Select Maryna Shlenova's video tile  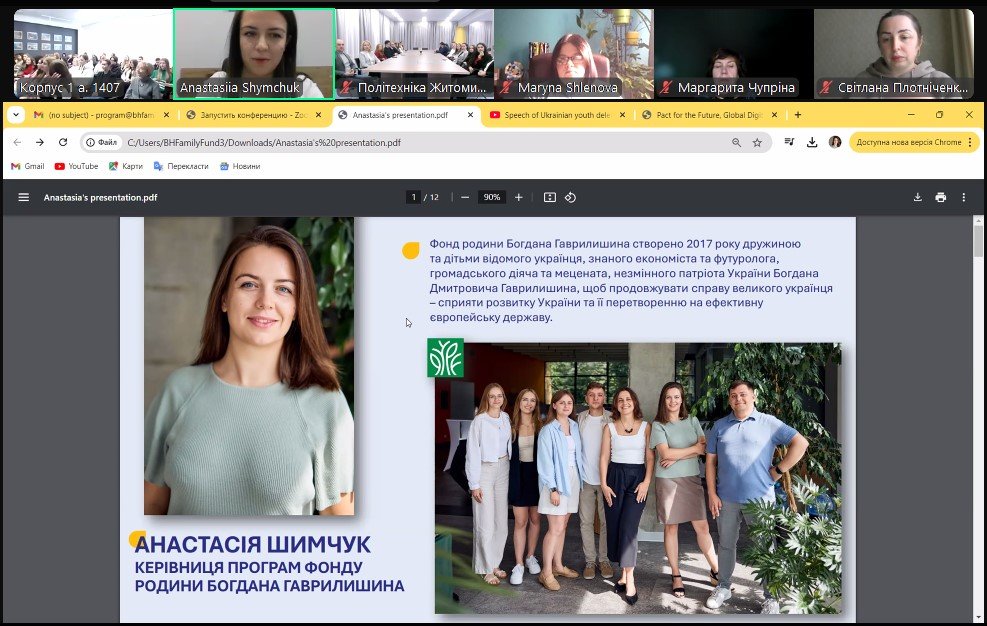coord(574,54)
